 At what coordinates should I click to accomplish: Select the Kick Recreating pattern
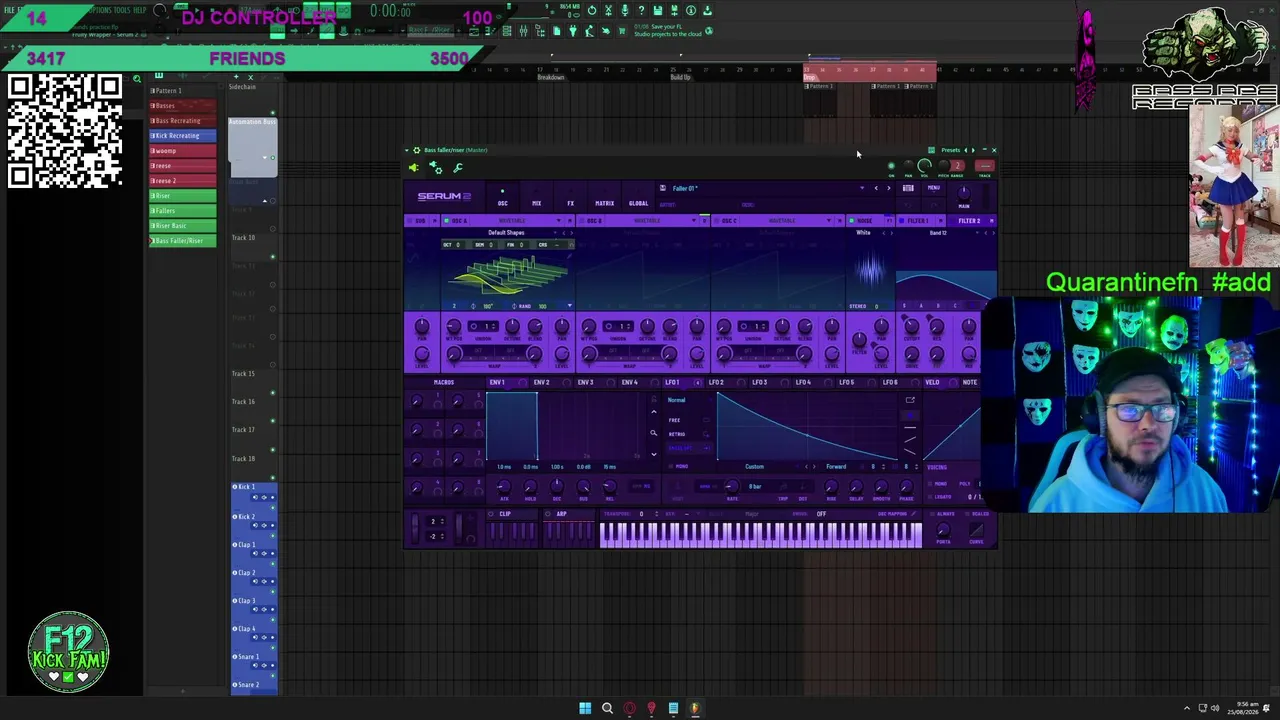(x=182, y=135)
